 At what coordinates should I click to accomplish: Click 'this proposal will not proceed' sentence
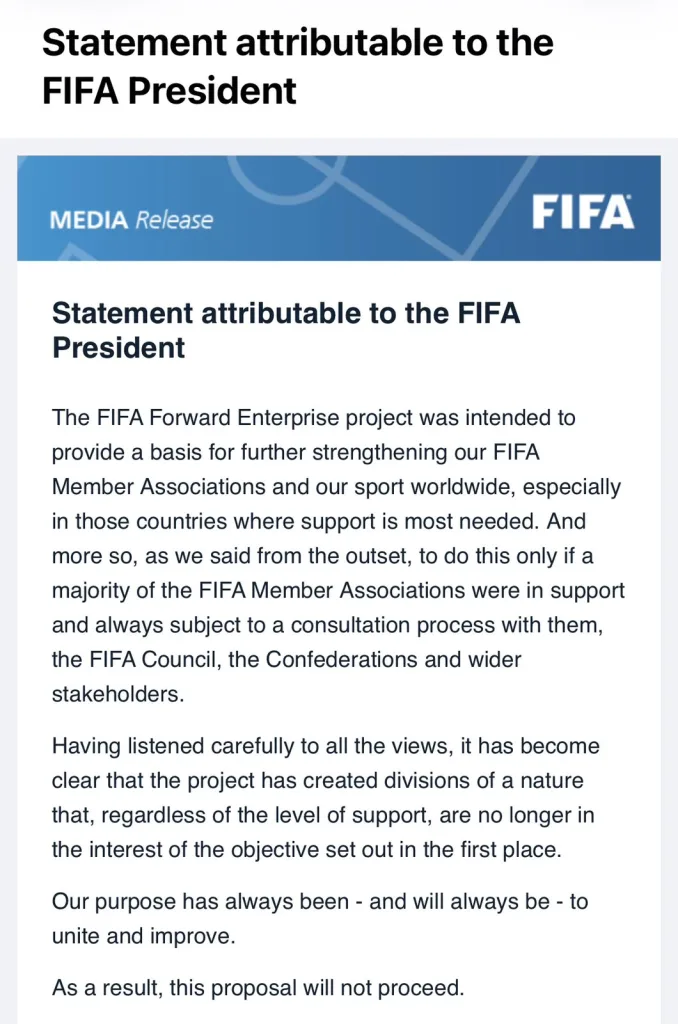(317, 987)
